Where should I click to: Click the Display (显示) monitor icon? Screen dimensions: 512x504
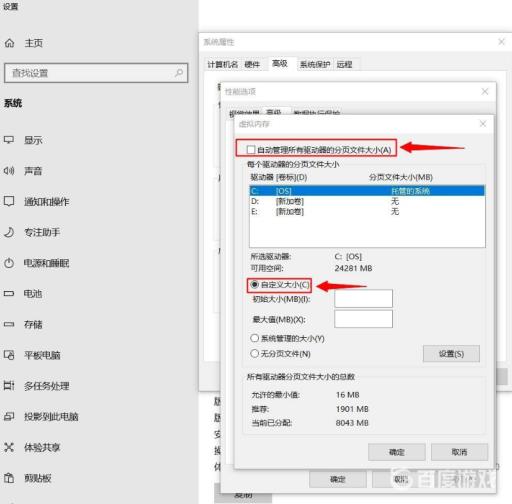coord(9,140)
